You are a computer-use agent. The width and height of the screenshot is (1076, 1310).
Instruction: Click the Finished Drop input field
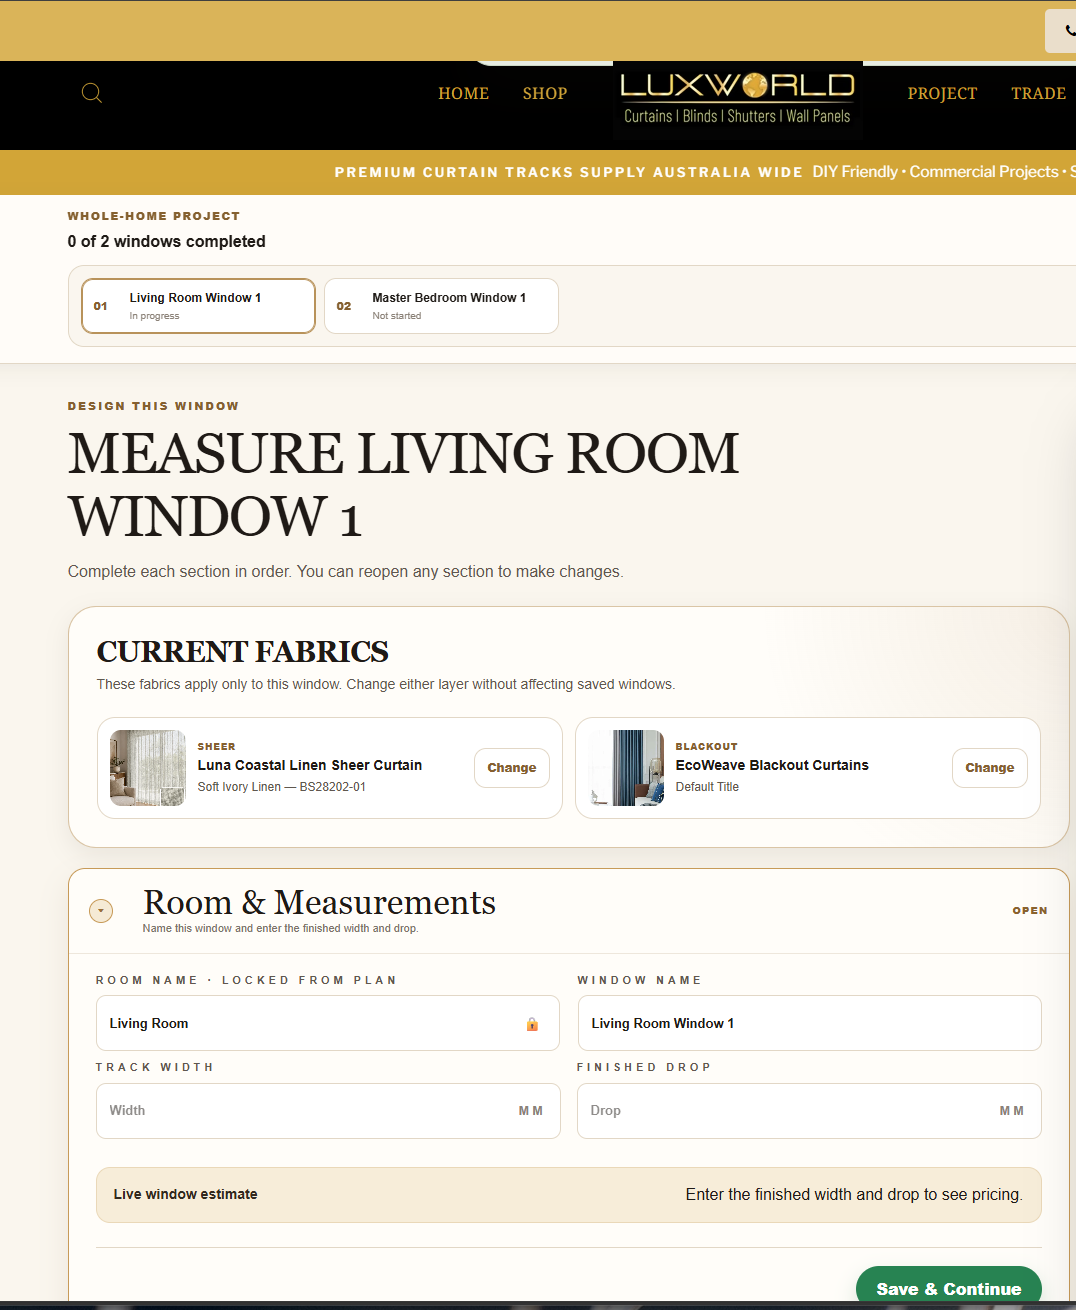(x=810, y=1111)
